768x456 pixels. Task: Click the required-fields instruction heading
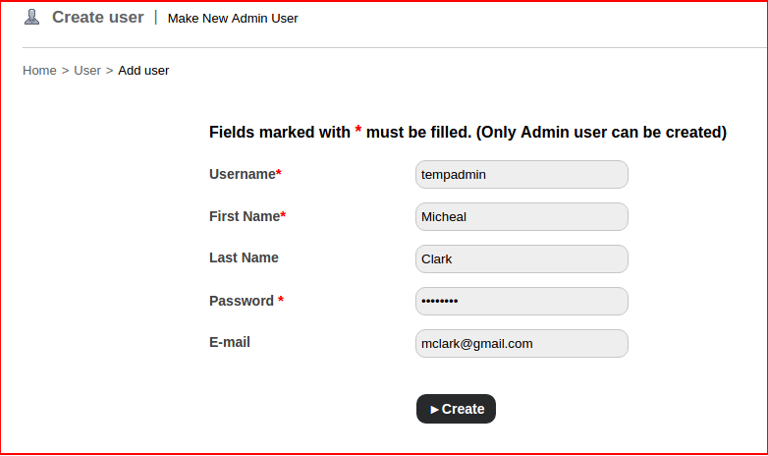(x=467, y=132)
